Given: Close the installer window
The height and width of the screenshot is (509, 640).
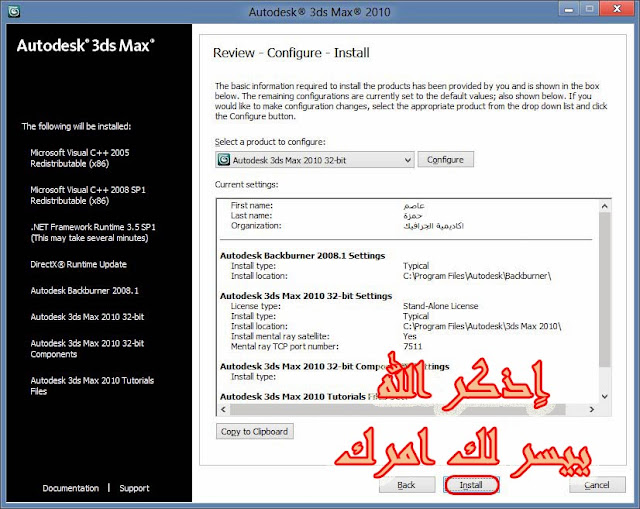Looking at the screenshot, I should pos(617,9).
